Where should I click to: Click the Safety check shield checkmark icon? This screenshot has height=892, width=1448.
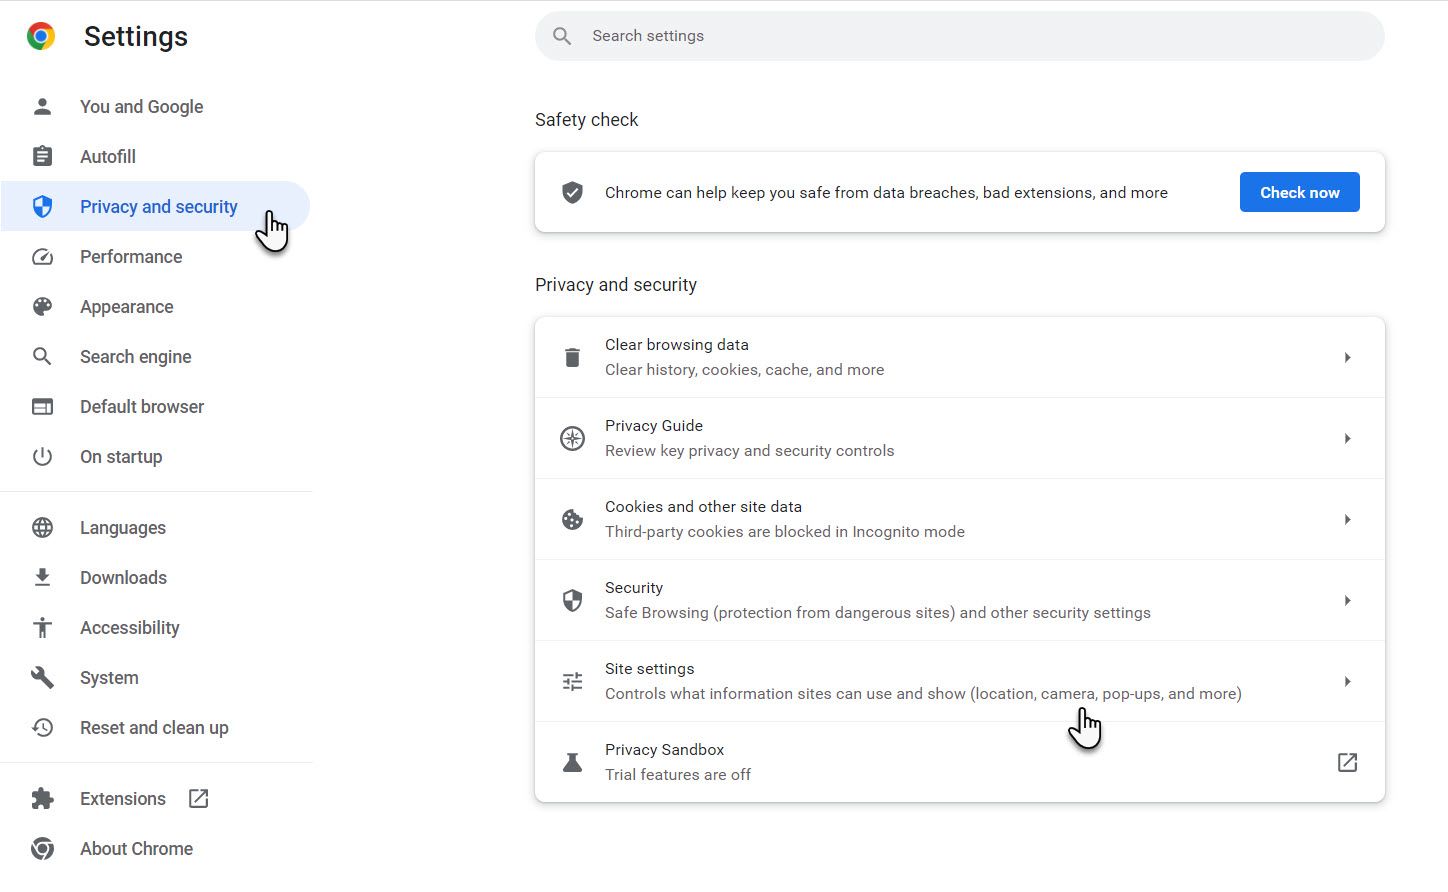572,192
